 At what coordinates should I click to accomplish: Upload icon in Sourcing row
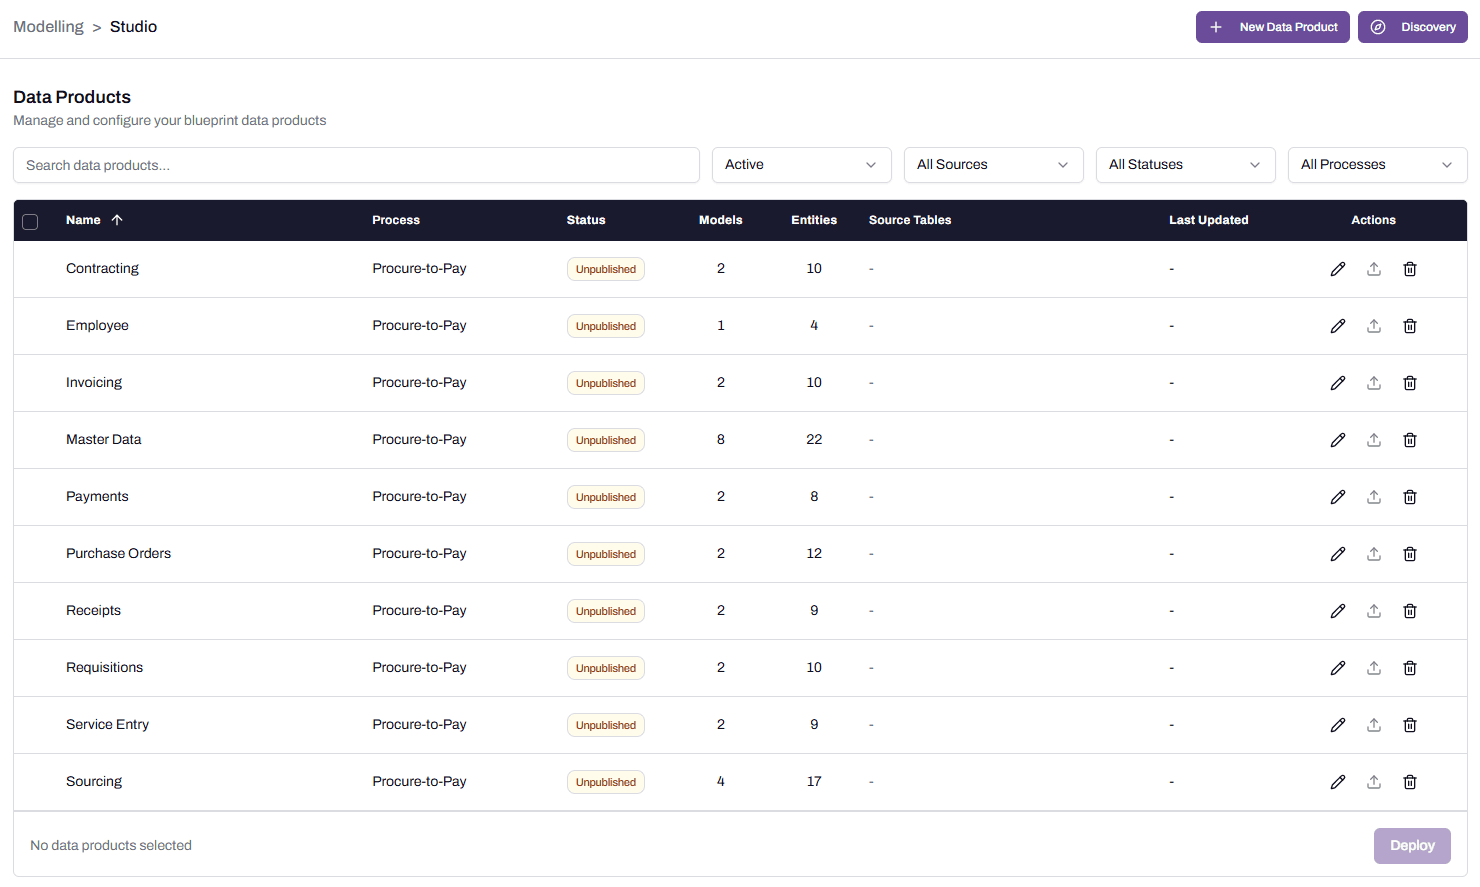tap(1374, 782)
